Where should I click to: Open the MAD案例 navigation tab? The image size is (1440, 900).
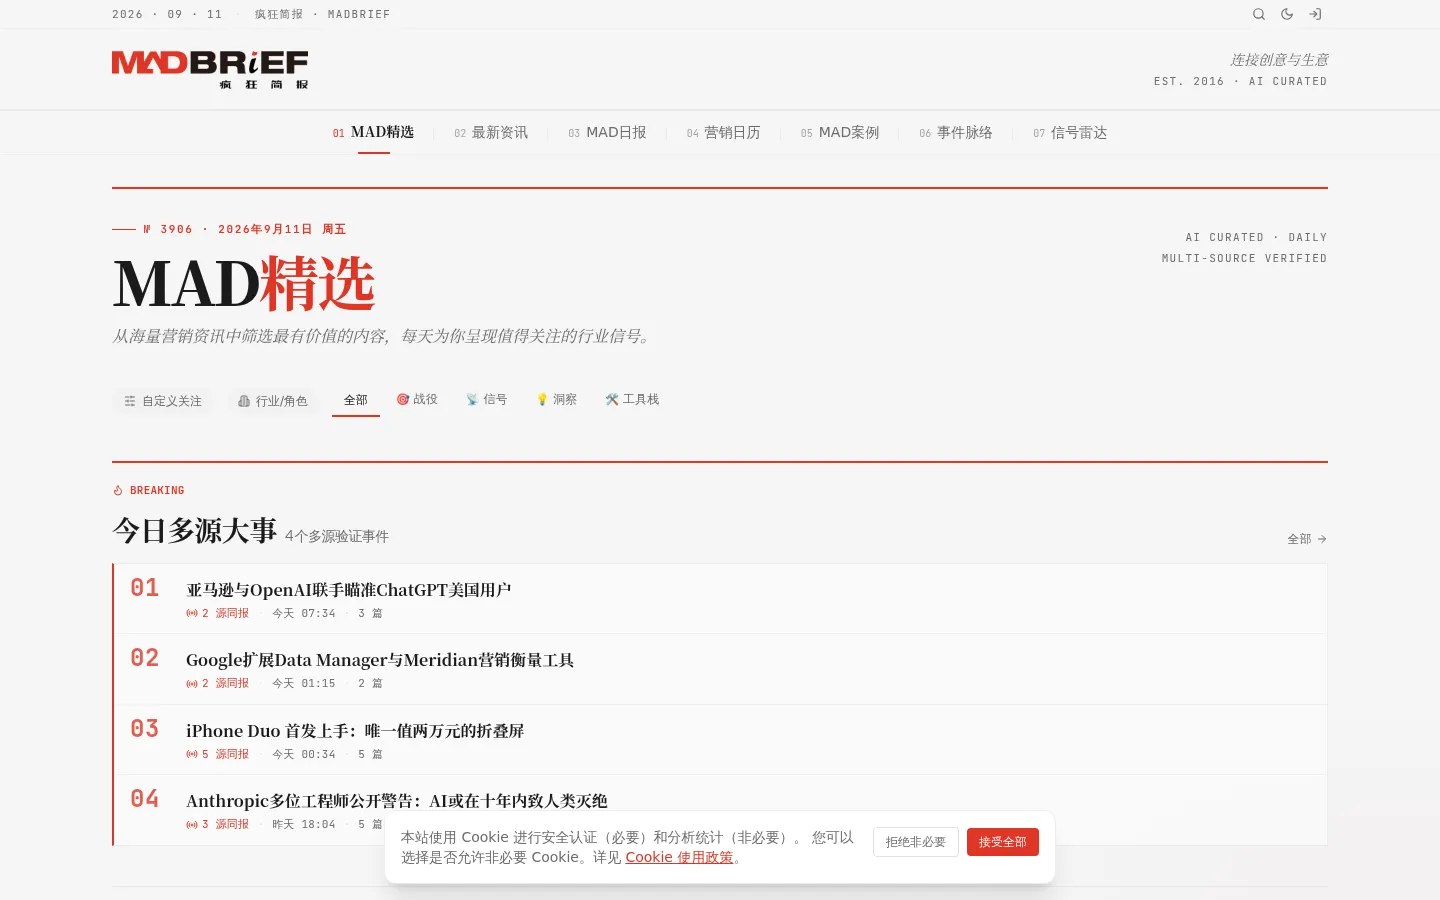point(840,132)
